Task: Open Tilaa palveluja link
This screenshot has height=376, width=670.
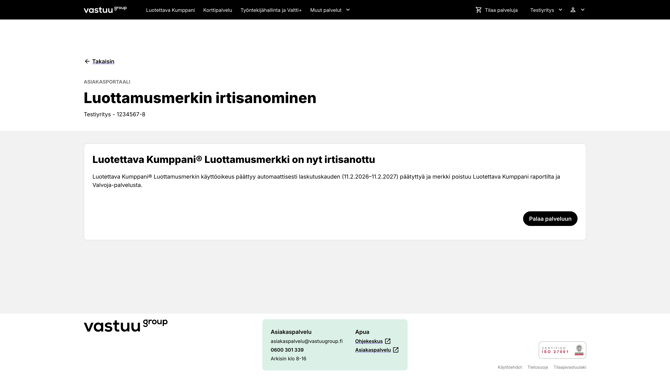Action: tap(501, 10)
